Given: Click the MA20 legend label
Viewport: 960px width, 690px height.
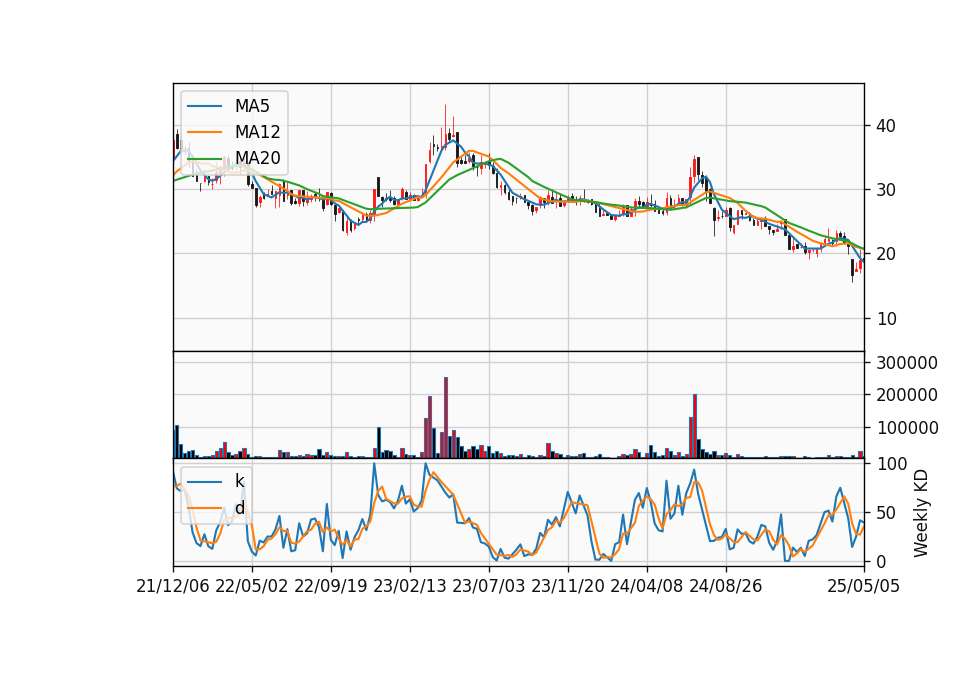Looking at the screenshot, I should (x=257, y=158).
